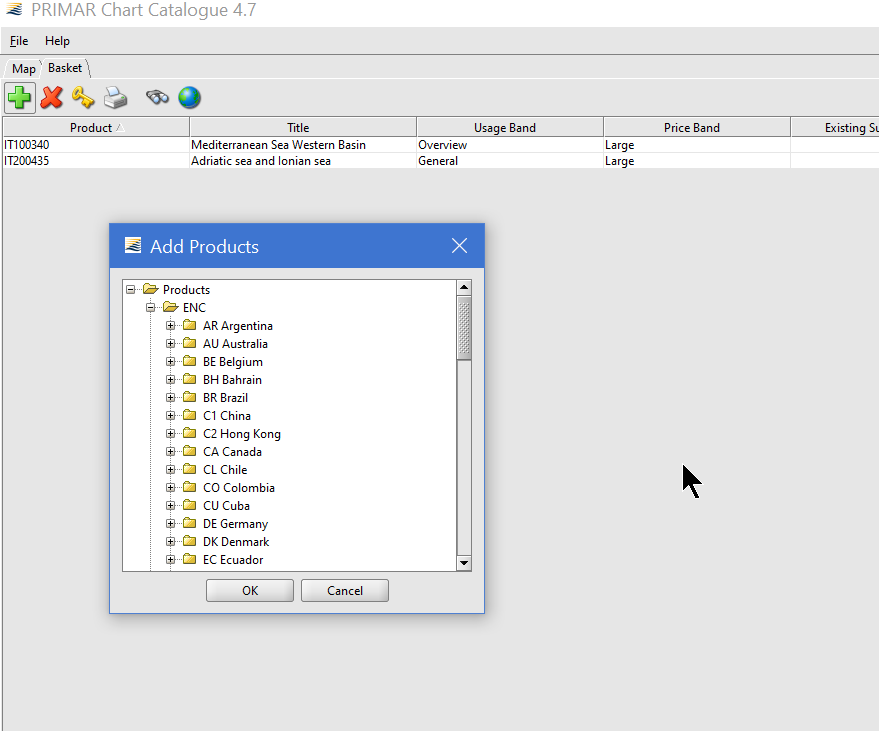
Task: Switch to the Map tab
Action: 24,68
